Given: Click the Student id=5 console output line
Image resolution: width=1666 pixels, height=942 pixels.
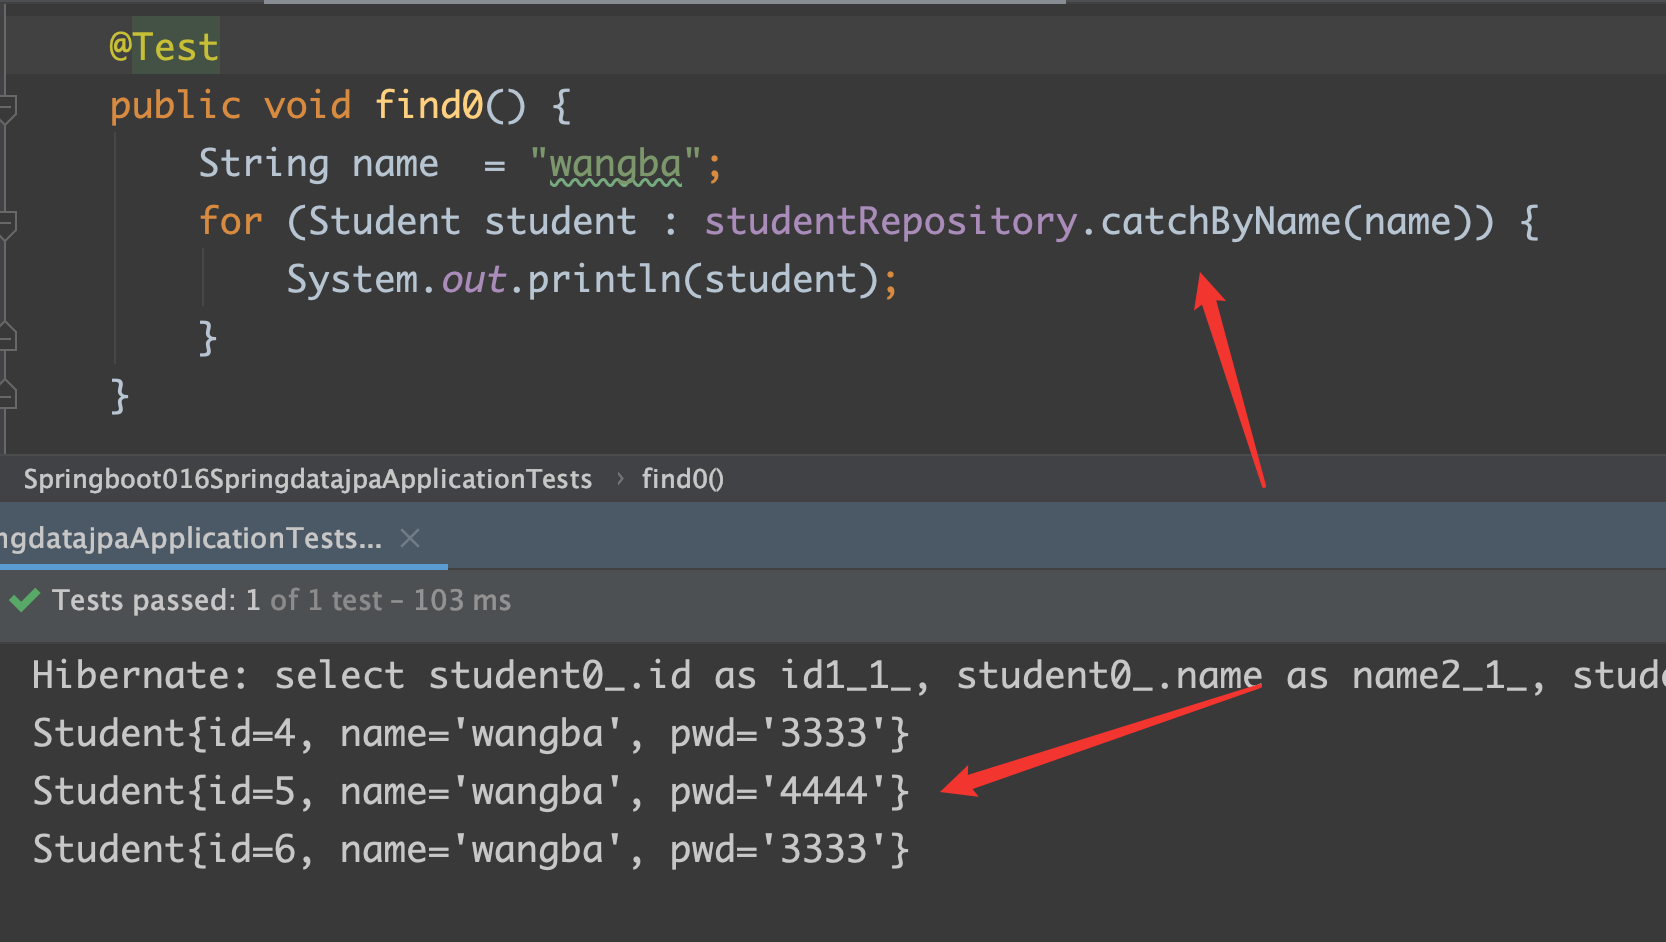Looking at the screenshot, I should pos(470,792).
